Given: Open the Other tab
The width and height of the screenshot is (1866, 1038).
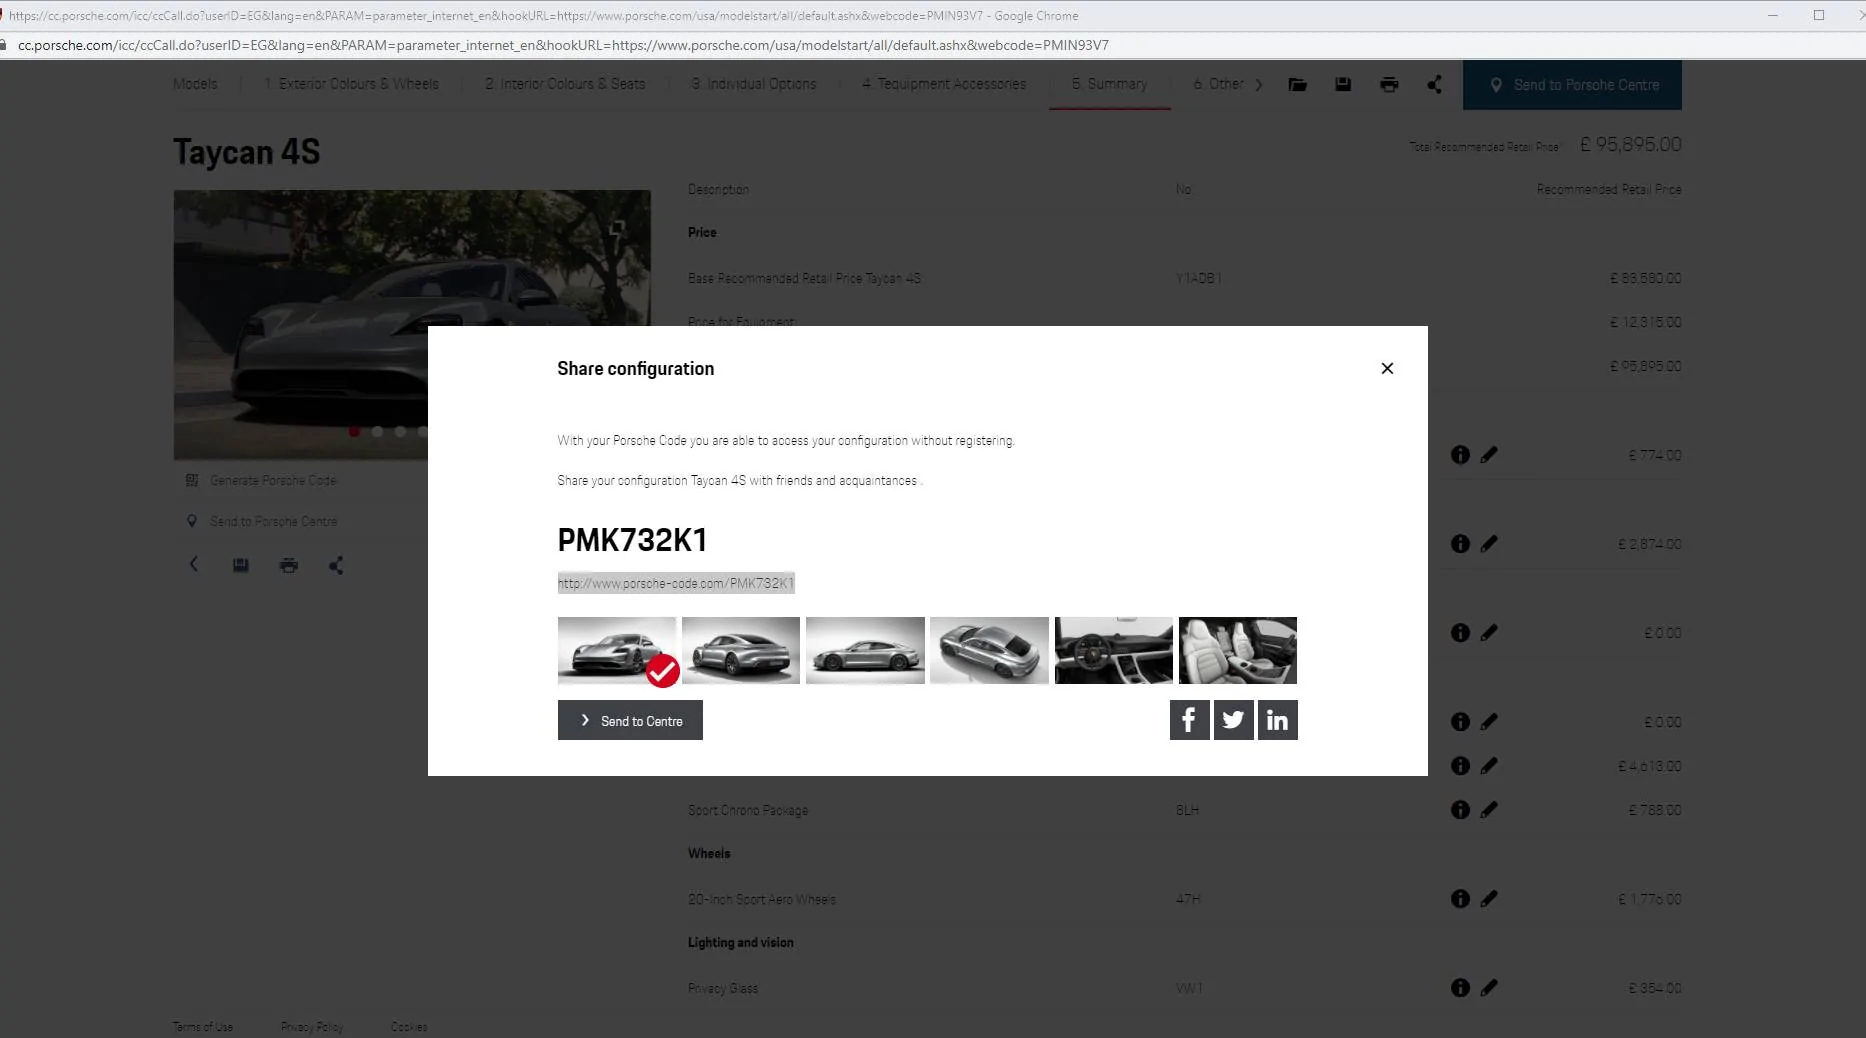Looking at the screenshot, I should [1218, 84].
